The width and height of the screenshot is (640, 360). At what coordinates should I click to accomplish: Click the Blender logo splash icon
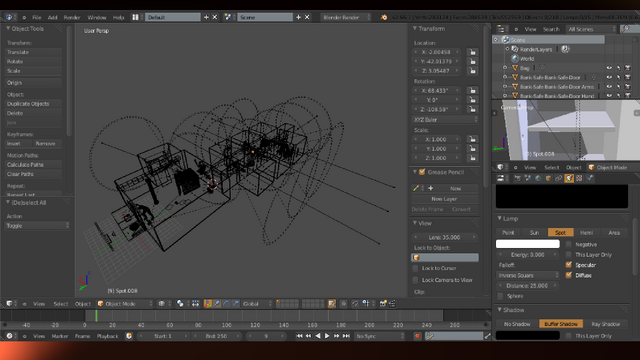coord(384,17)
